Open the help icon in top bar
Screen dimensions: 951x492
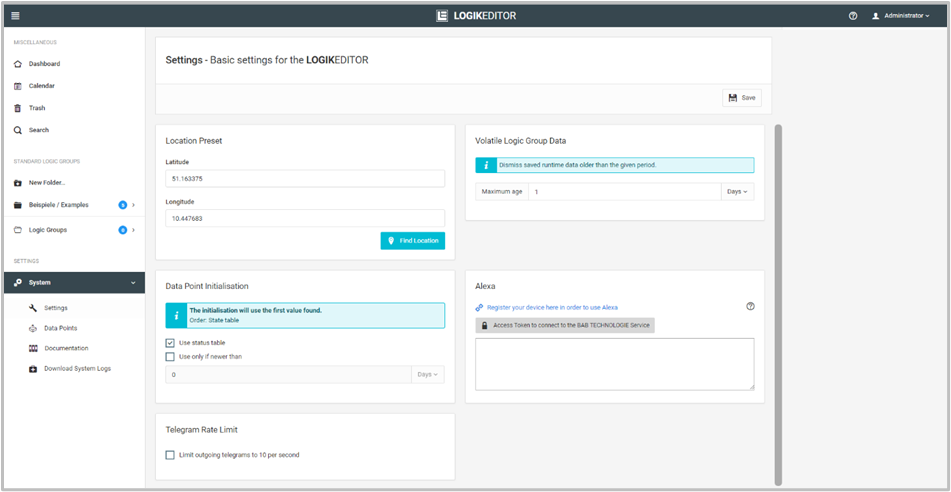853,16
